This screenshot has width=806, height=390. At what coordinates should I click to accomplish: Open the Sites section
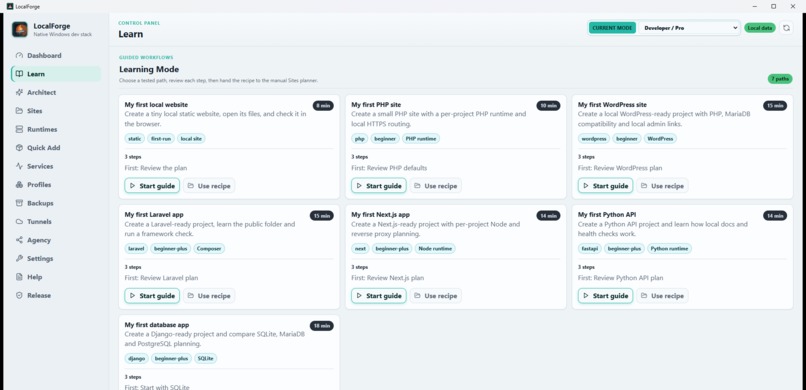coord(56,111)
